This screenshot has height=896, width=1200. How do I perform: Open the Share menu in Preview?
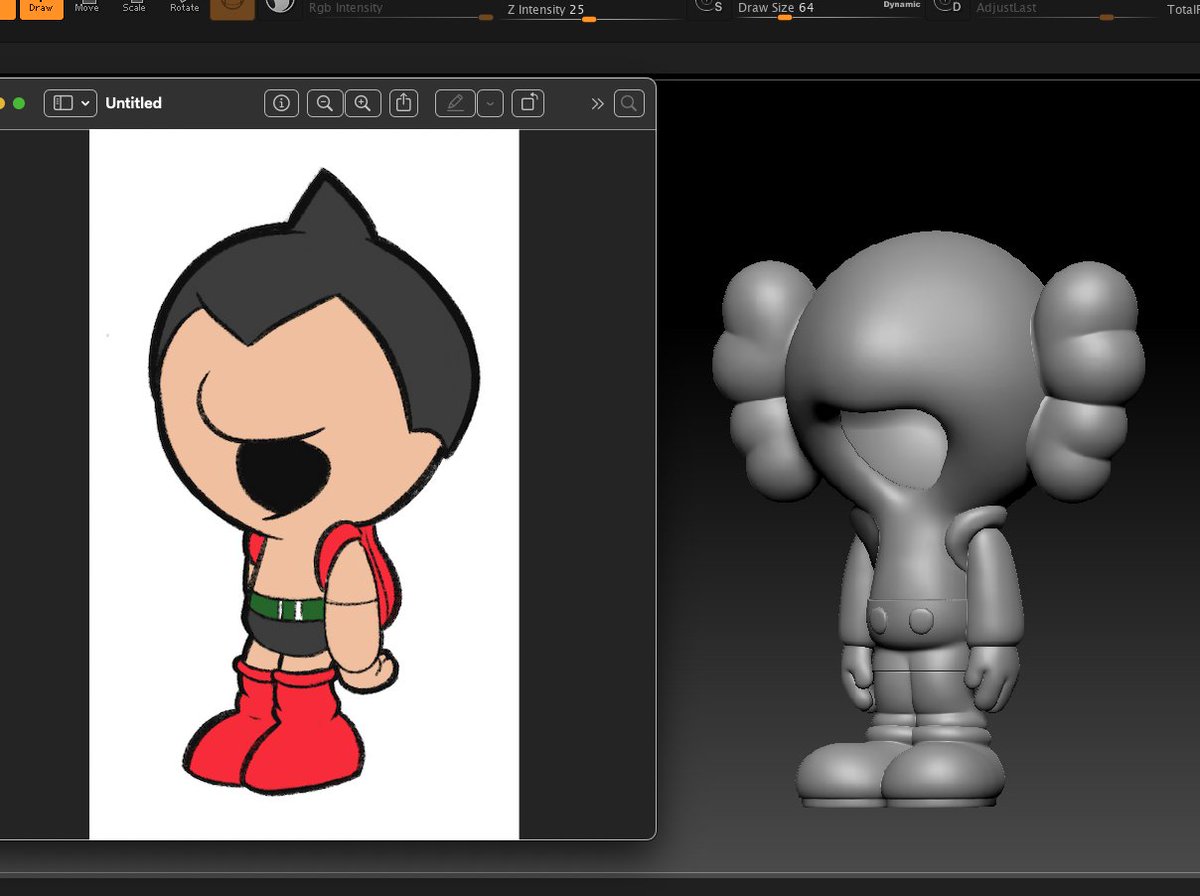coord(404,103)
